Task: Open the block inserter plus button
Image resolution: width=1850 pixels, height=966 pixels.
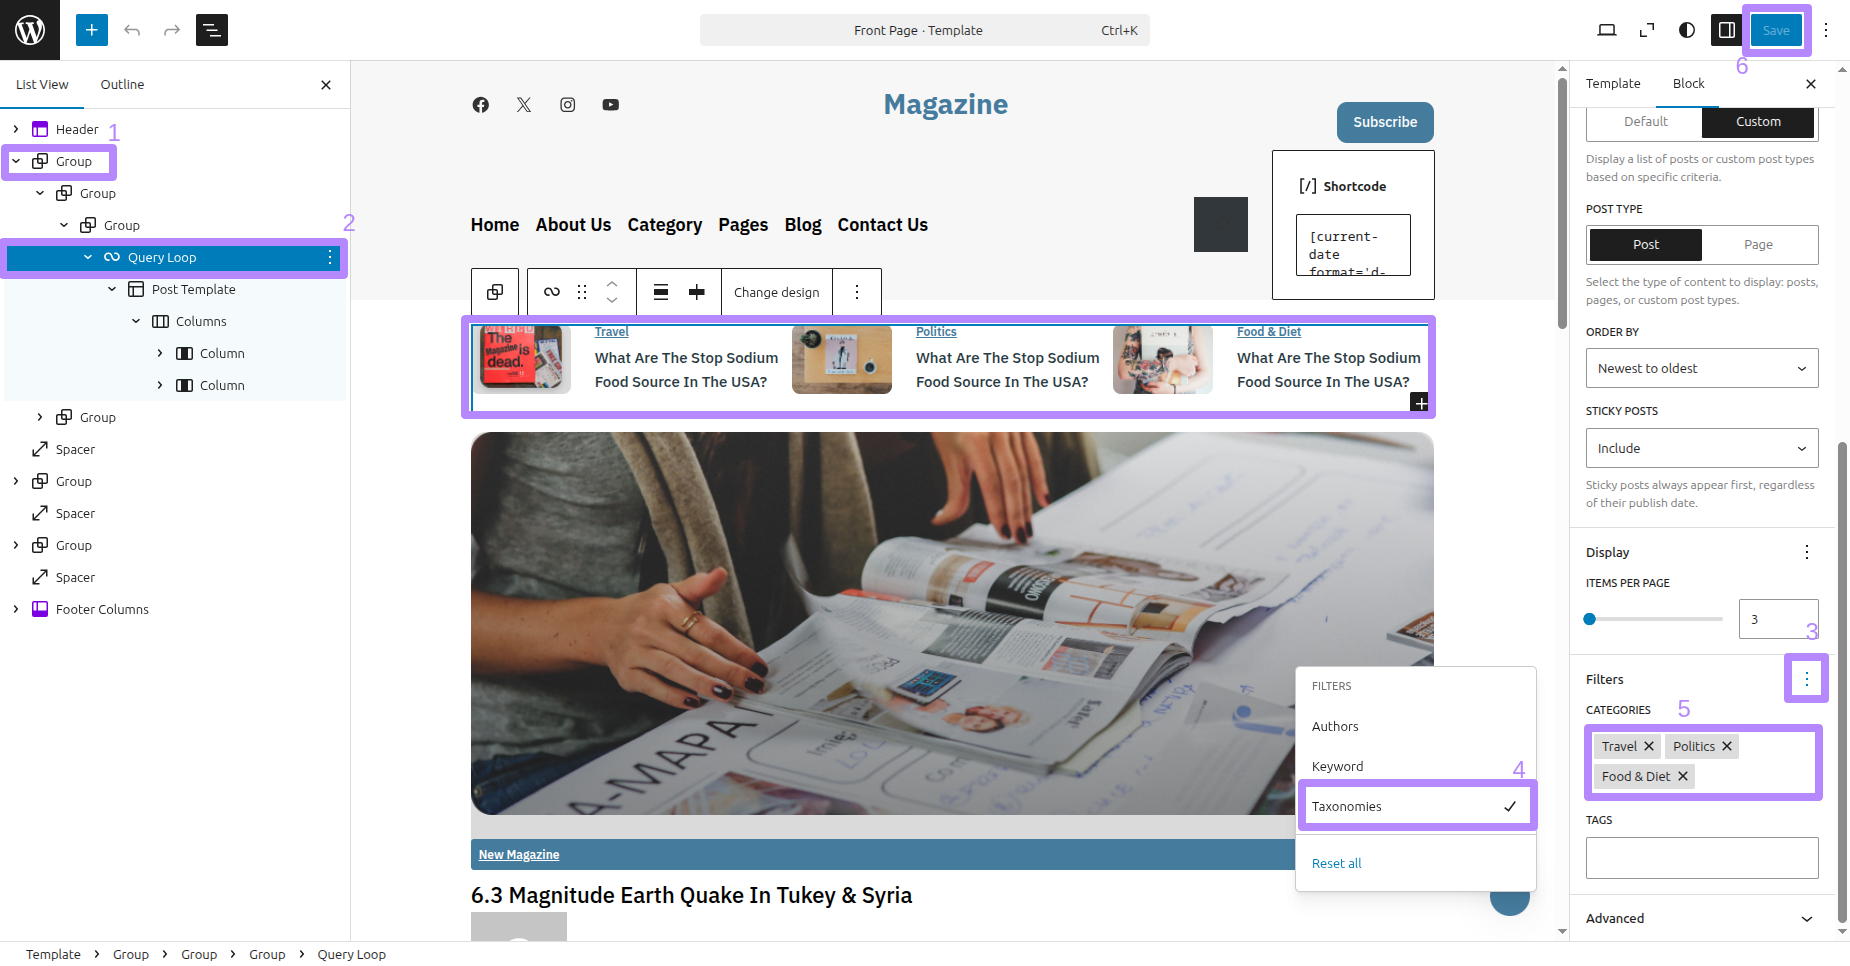Action: (x=91, y=30)
